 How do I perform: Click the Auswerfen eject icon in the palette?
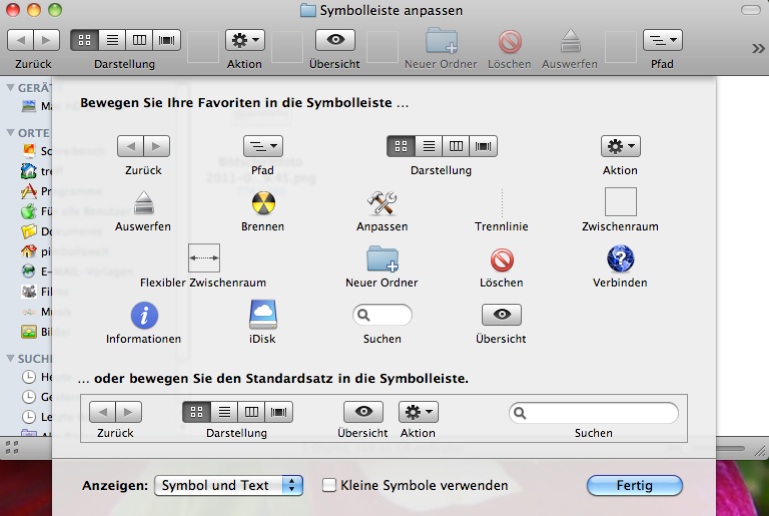[144, 203]
